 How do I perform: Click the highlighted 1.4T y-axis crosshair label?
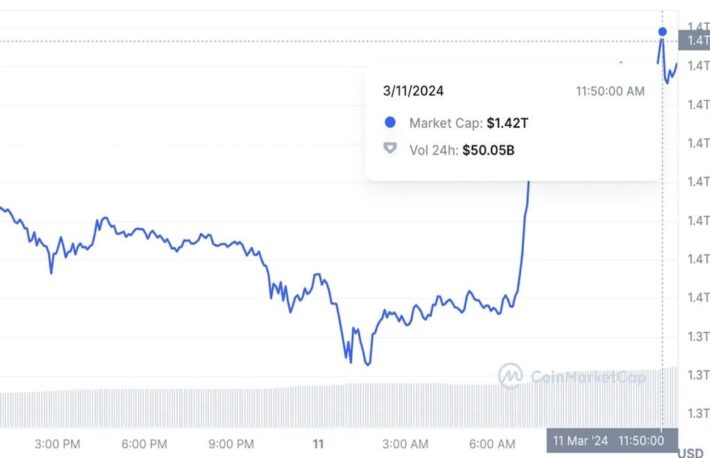point(694,40)
